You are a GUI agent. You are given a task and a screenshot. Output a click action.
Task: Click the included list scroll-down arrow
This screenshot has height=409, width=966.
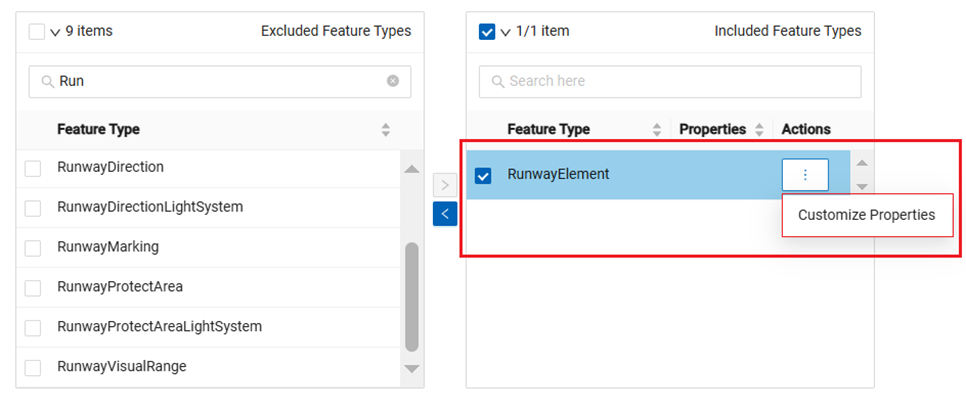click(862, 187)
